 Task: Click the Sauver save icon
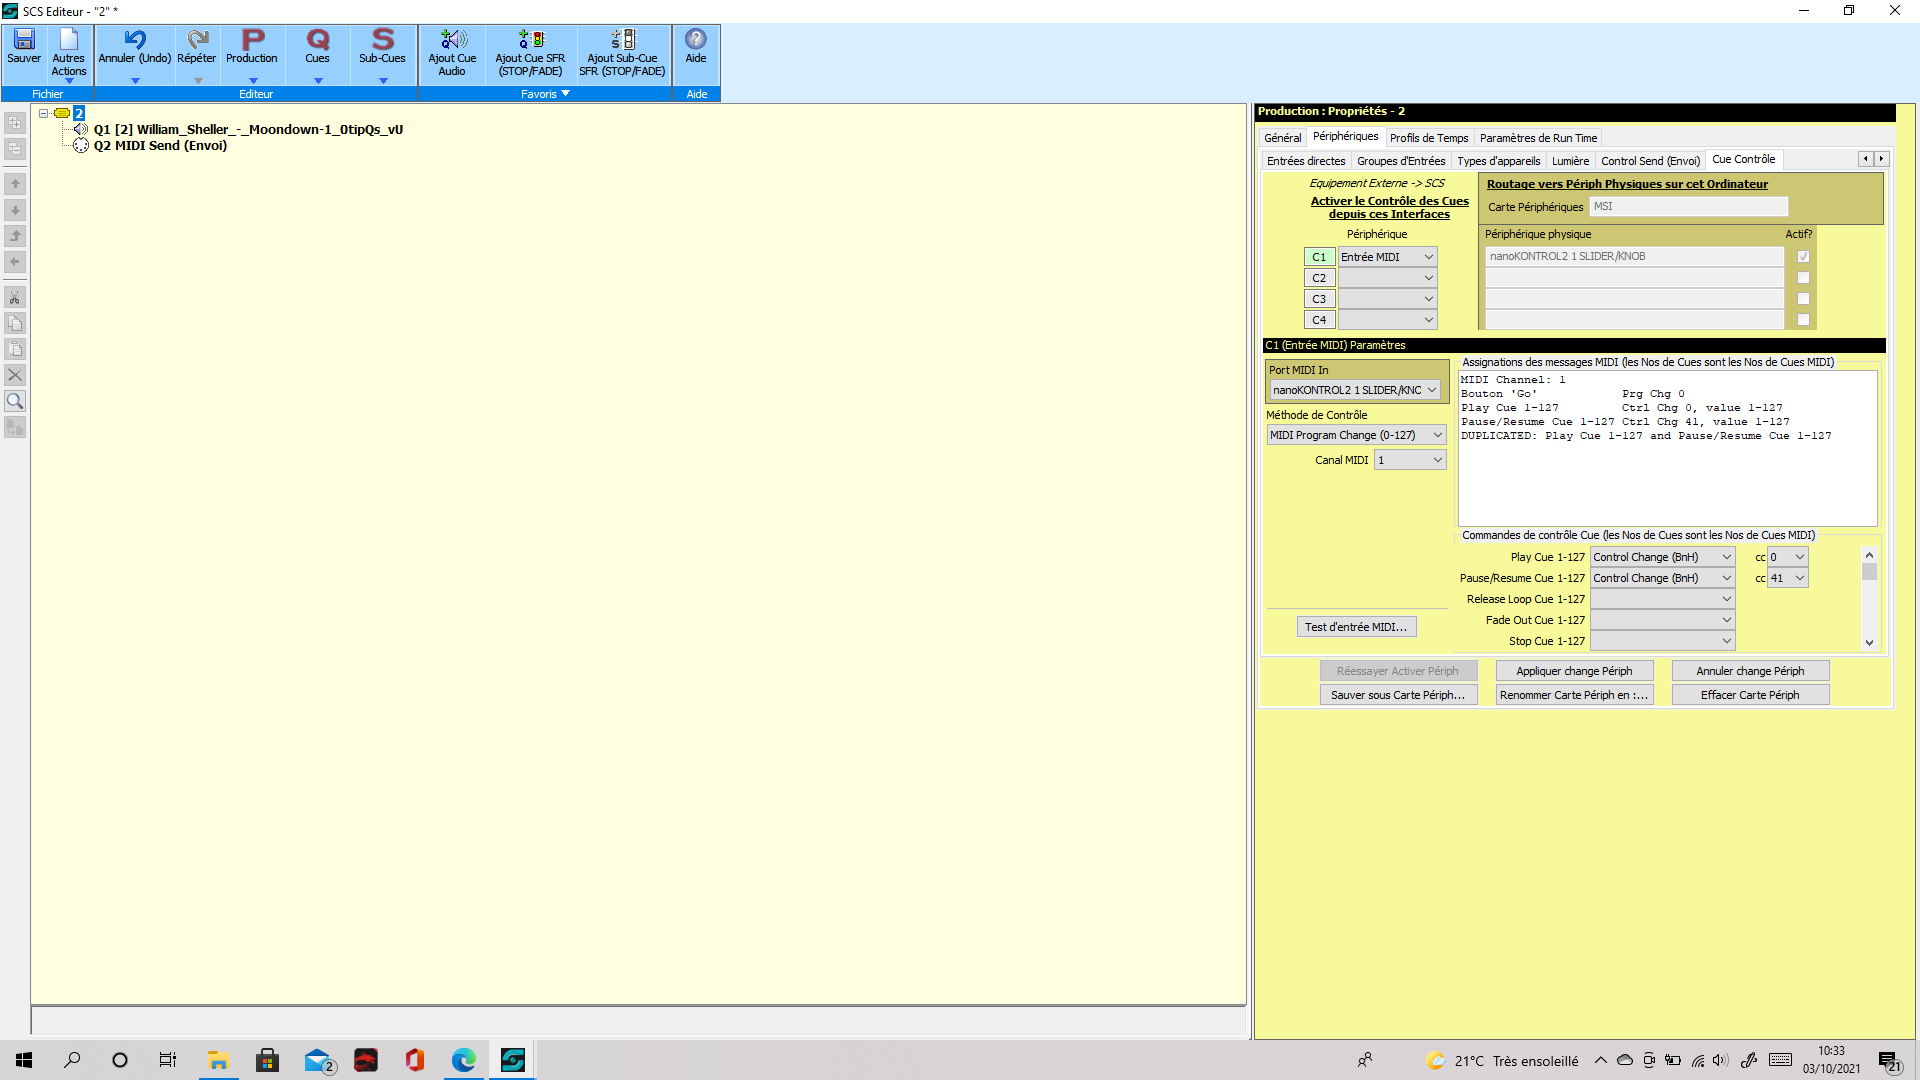[24, 47]
